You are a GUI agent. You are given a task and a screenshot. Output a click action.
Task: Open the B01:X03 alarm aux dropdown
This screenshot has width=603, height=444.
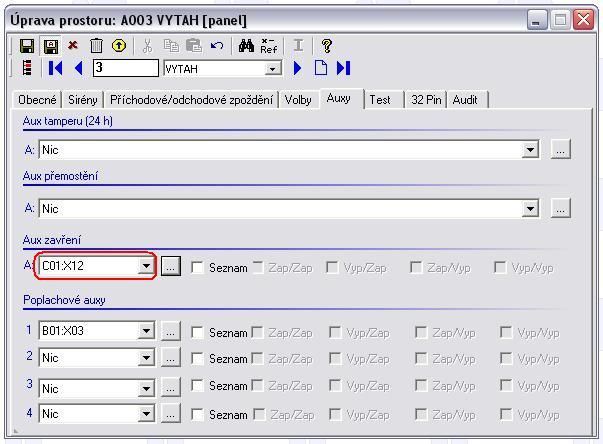pyautogui.click(x=146, y=332)
